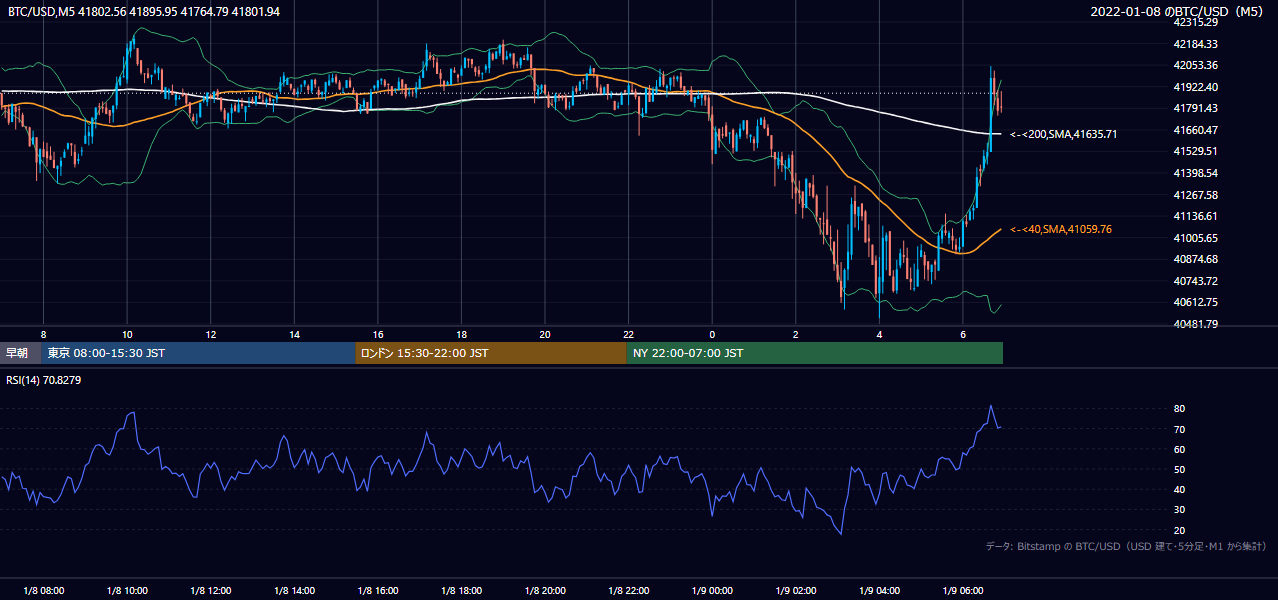Viewport: 1278px width, 600px height.
Task: Click the orange 40 SMA label 41059.76
Action: (x=1061, y=229)
